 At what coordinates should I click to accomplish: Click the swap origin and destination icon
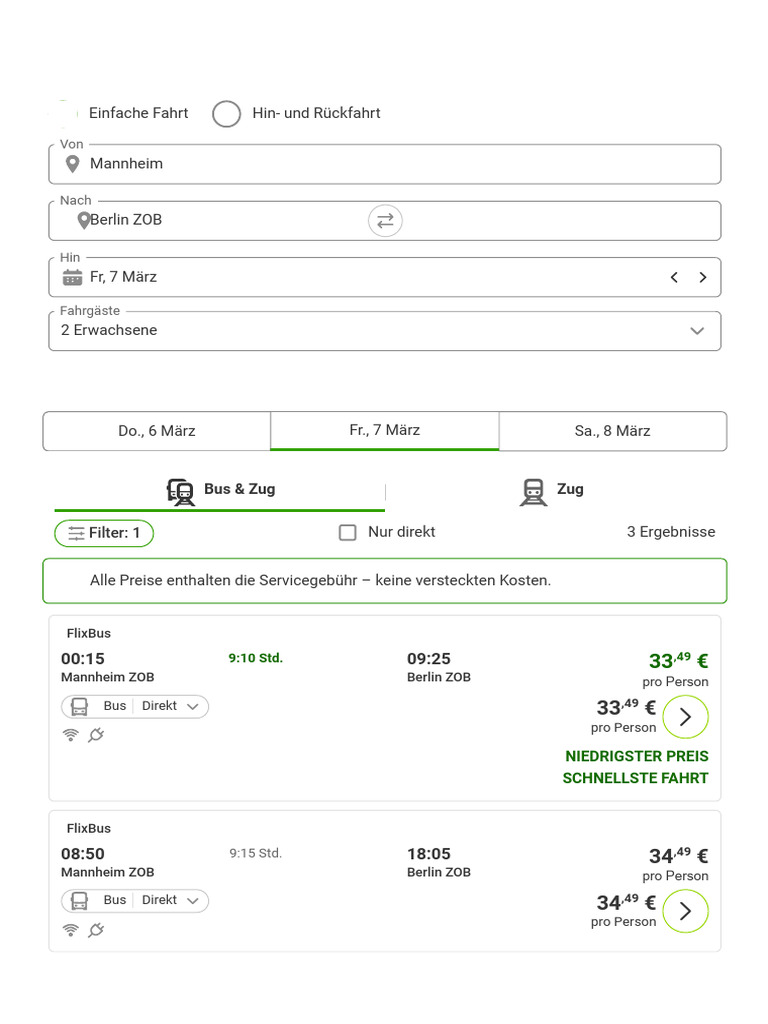[x=385, y=220]
